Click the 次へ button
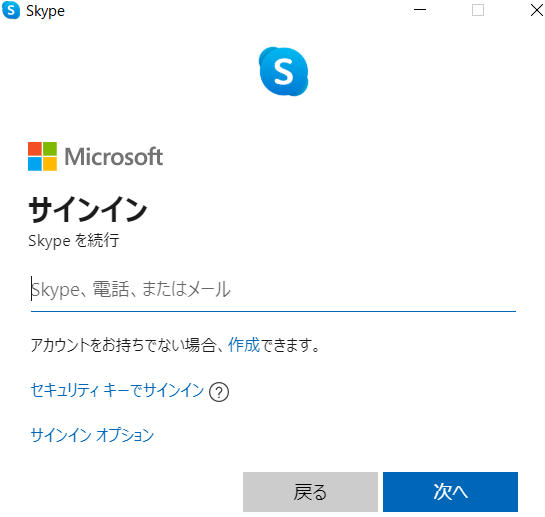The image size is (545, 517). 450,492
